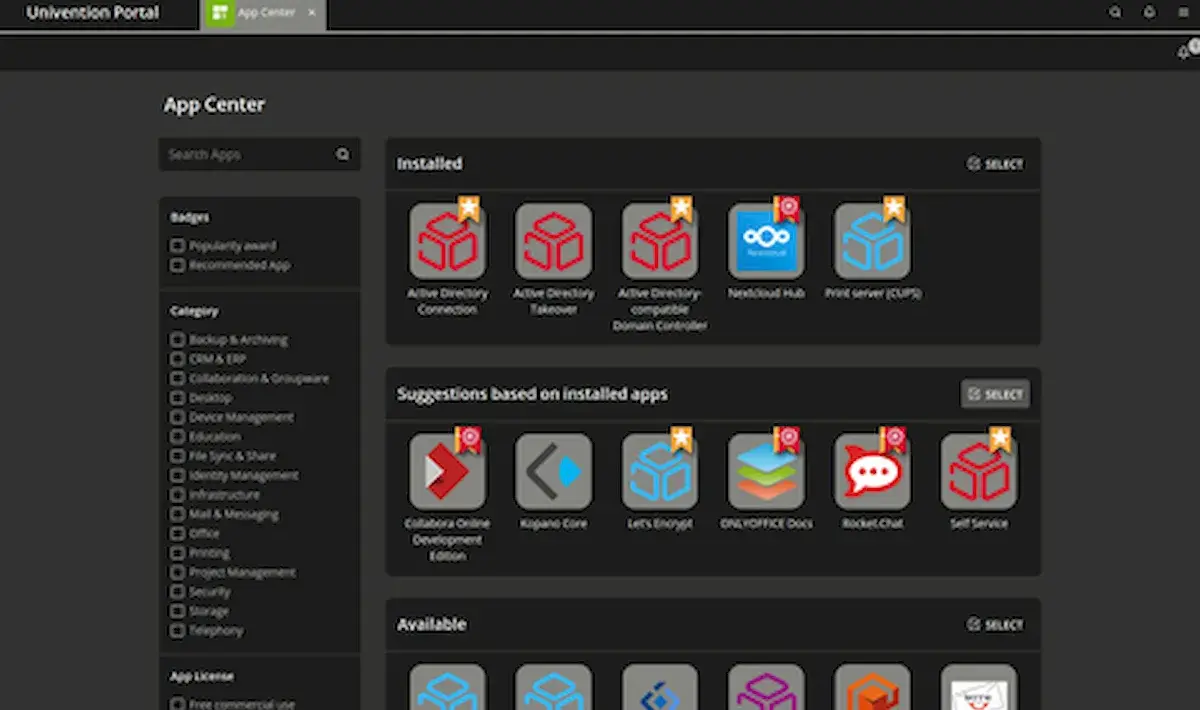1200x710 pixels.
Task: Open the Self Service app icon
Action: (x=979, y=471)
